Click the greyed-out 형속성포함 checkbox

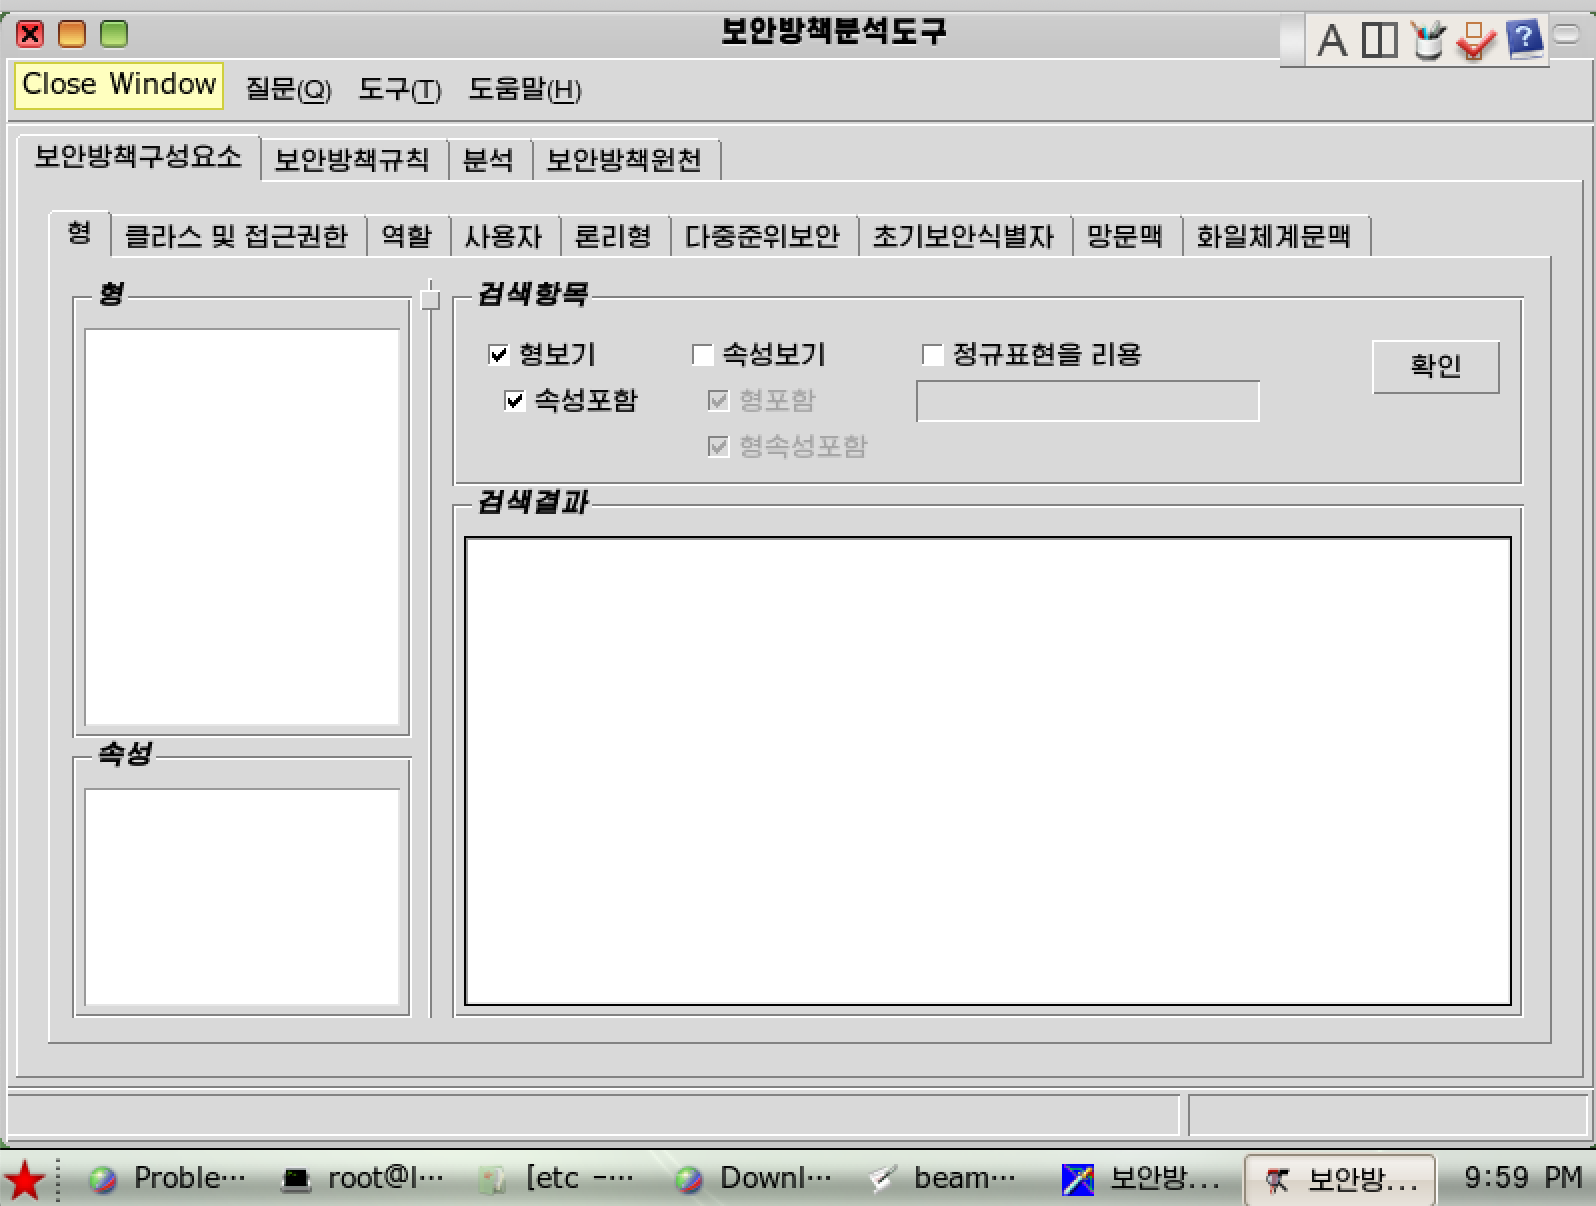pos(717,447)
